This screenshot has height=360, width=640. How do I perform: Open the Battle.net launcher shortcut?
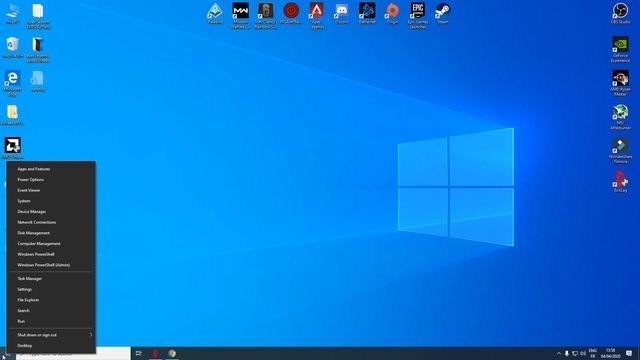[x=367, y=13]
